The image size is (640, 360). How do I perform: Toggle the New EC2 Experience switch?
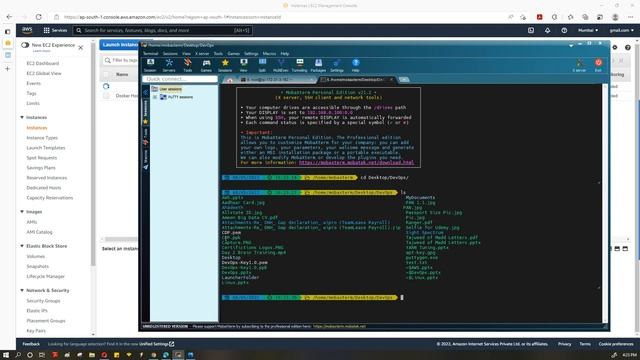point(25,45)
